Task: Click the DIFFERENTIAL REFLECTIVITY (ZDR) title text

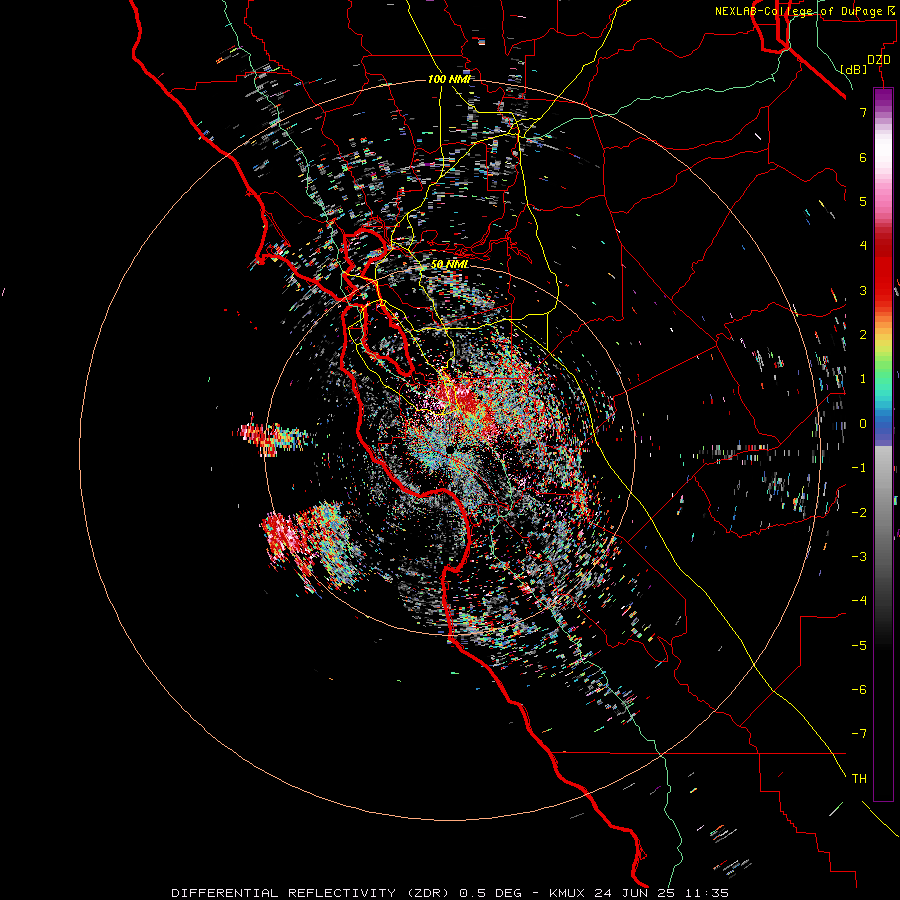Action: click(x=311, y=893)
